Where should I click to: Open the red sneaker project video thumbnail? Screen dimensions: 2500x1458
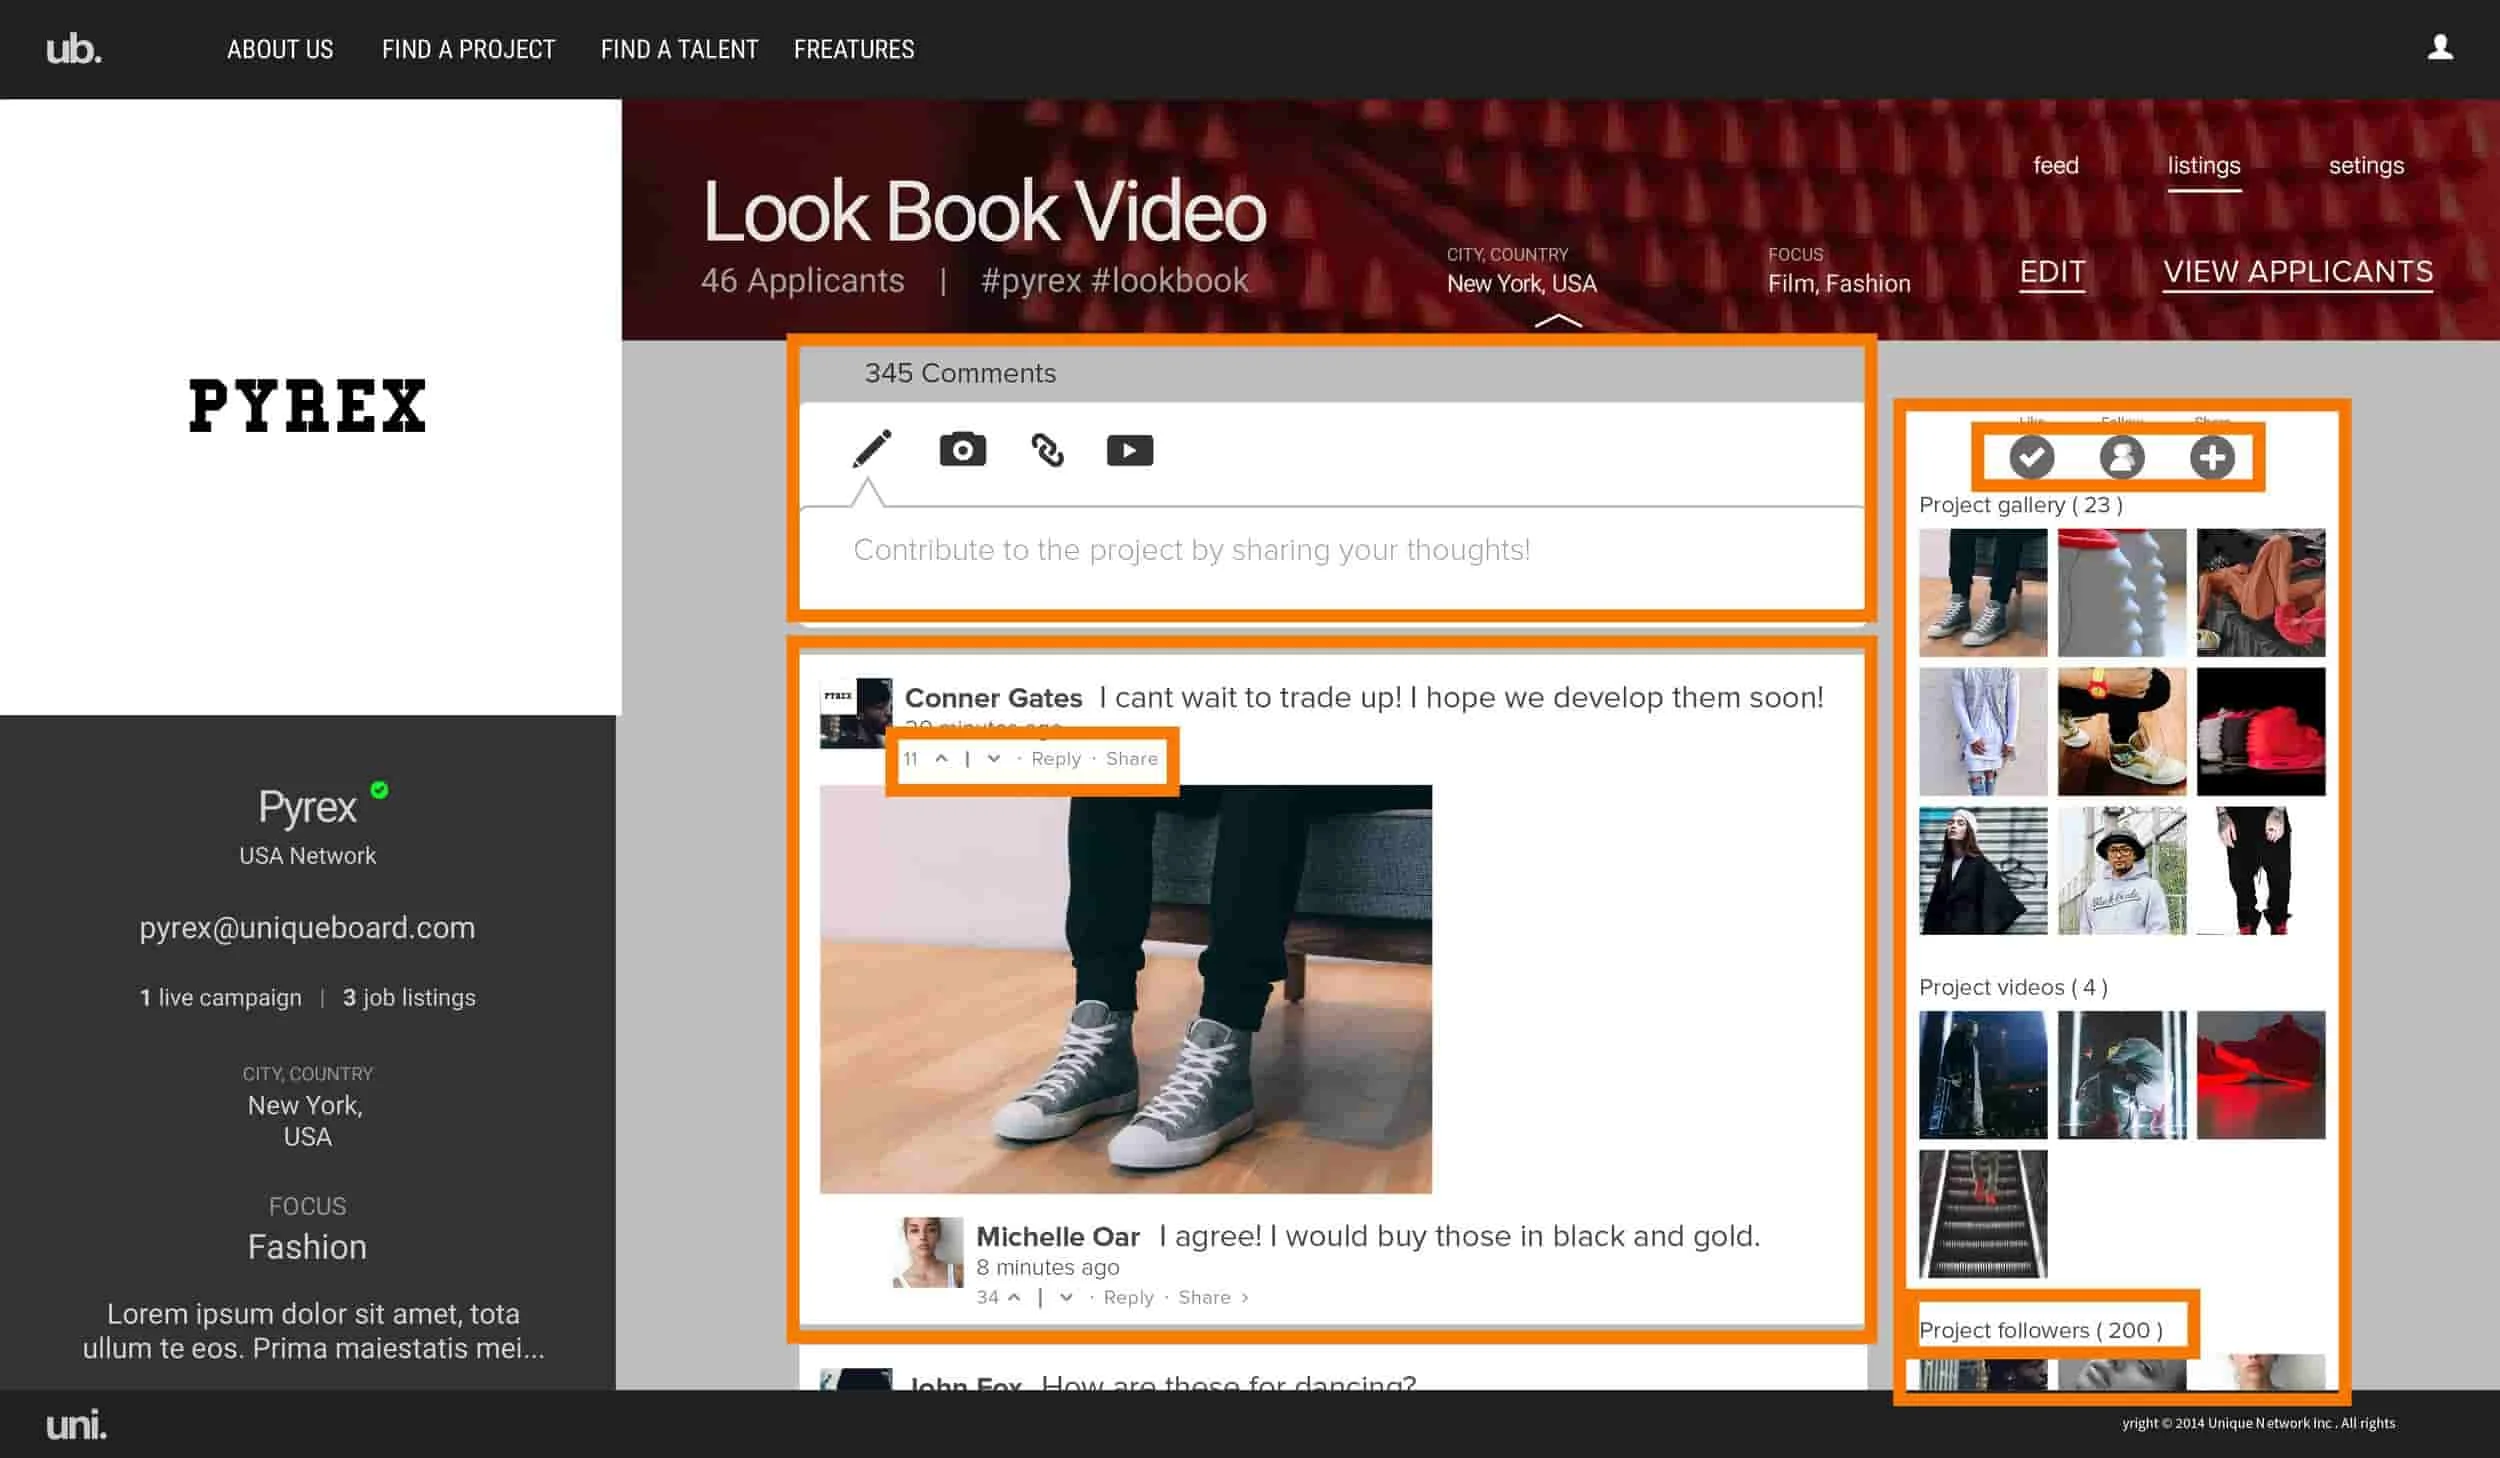click(x=2260, y=1074)
